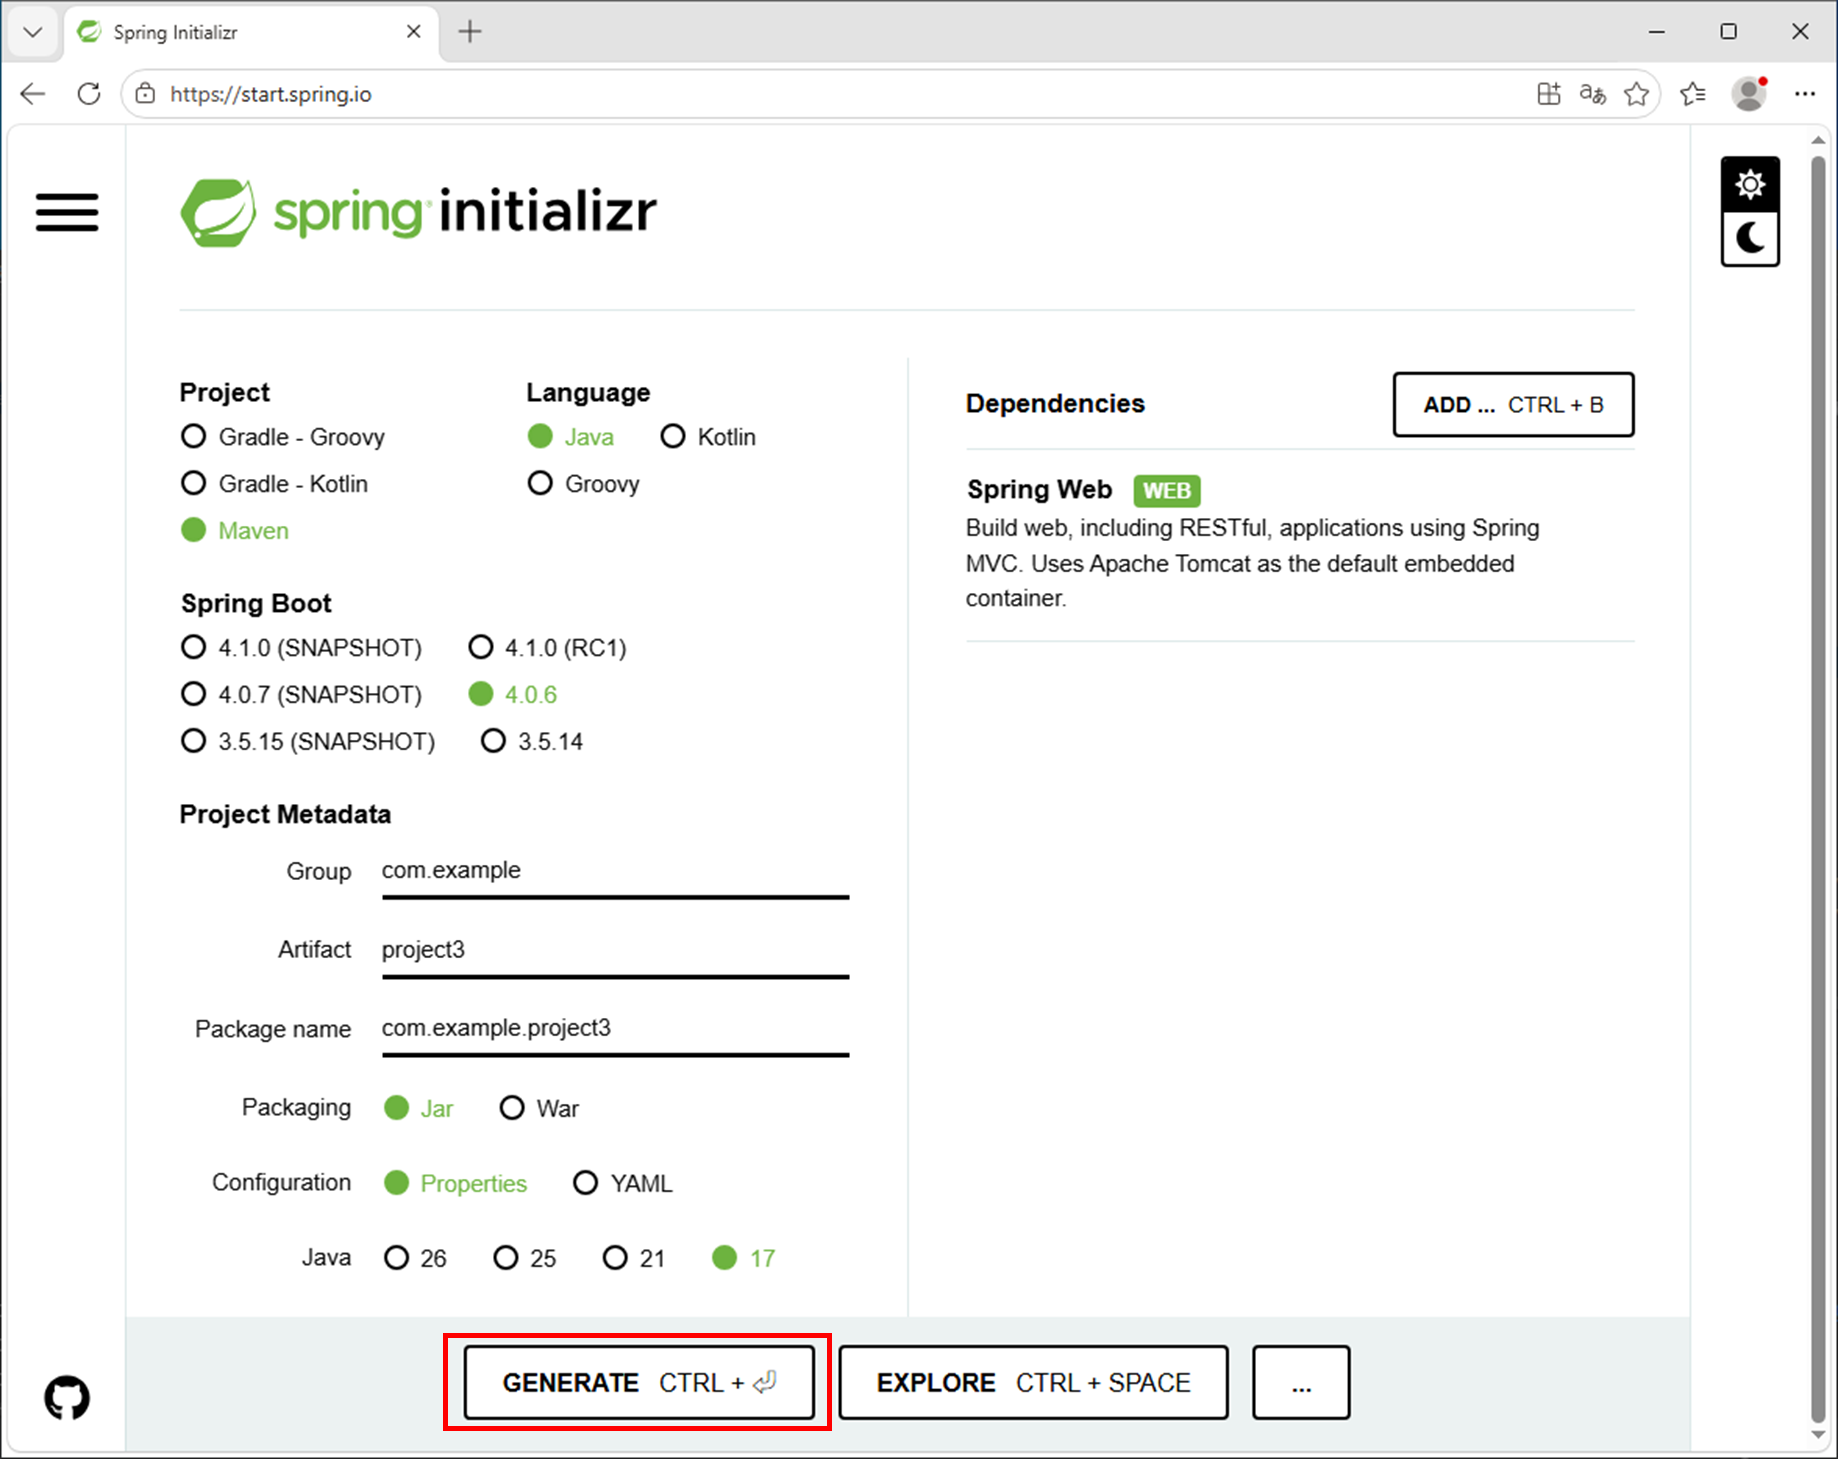Click scrollbar up arrow
The height and width of the screenshot is (1459, 1838).
1818,141
